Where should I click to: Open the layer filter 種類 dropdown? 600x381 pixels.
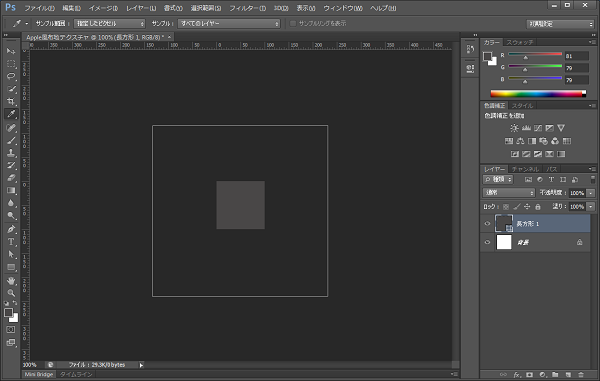[498, 179]
